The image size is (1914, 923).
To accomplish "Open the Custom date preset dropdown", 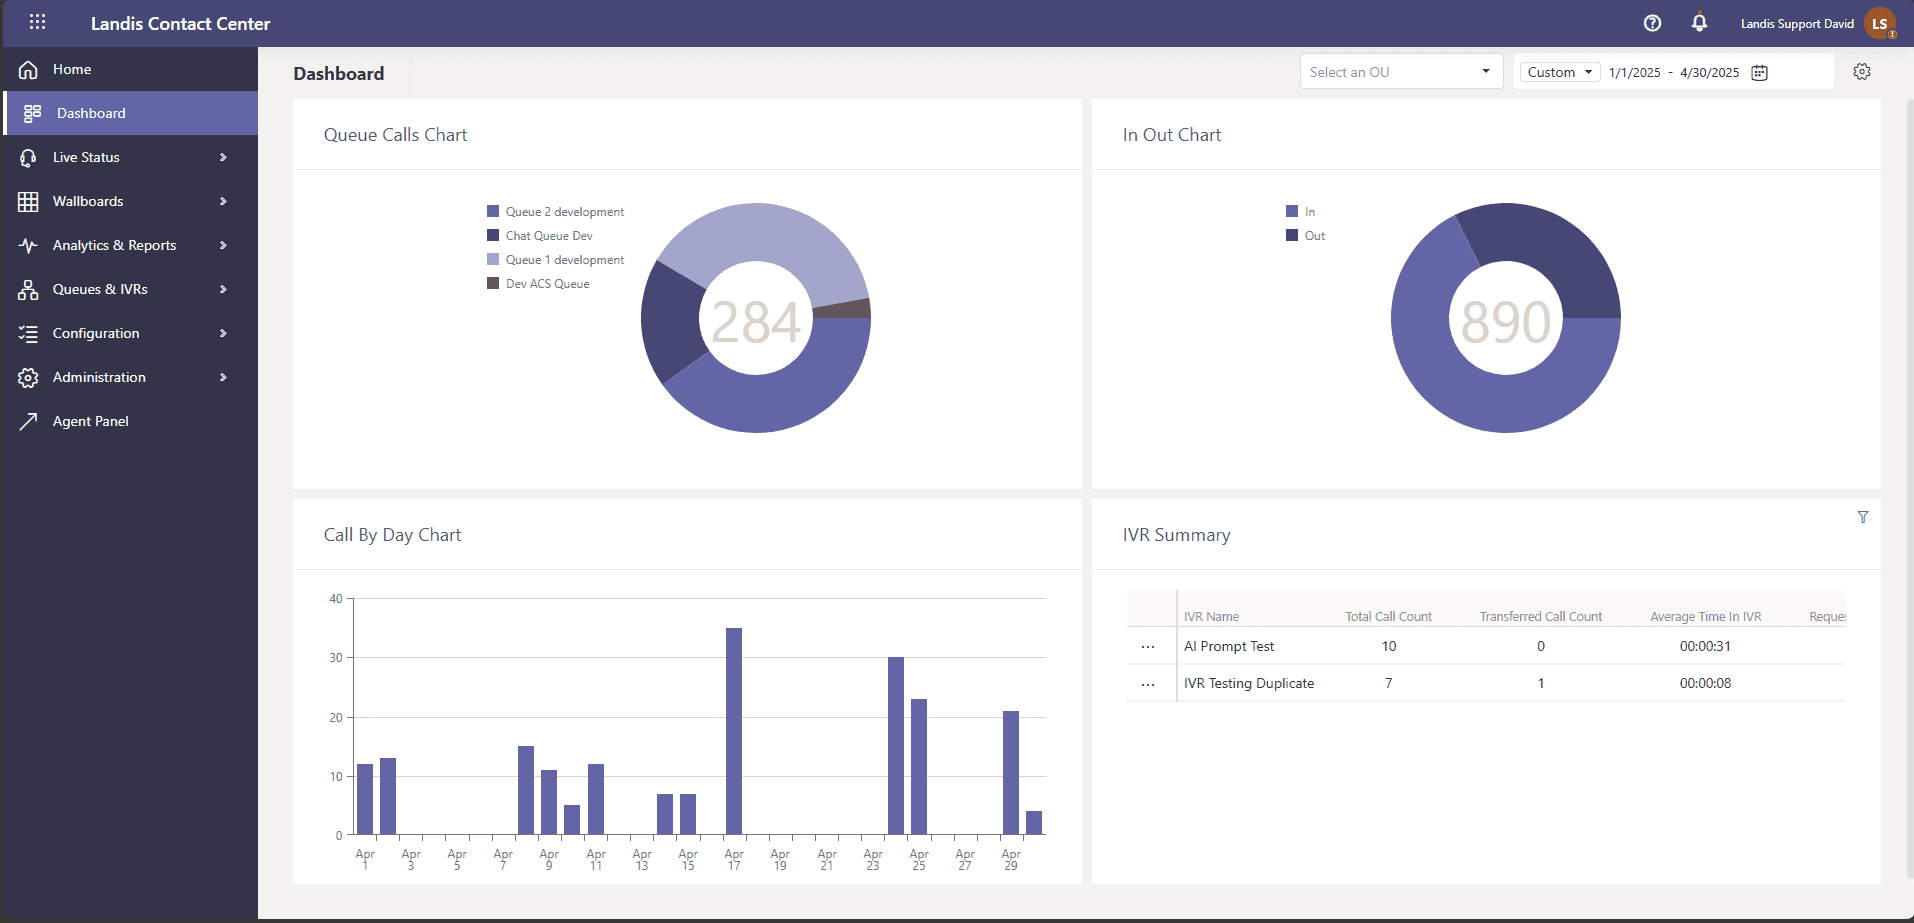I will click(1559, 72).
